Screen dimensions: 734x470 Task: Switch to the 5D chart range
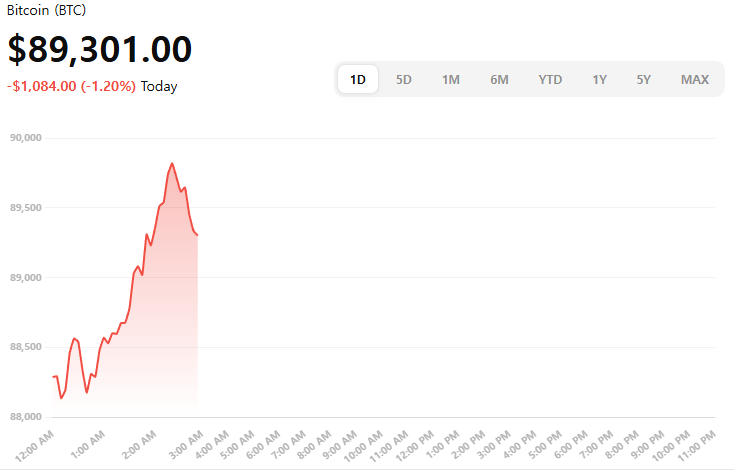(x=404, y=79)
